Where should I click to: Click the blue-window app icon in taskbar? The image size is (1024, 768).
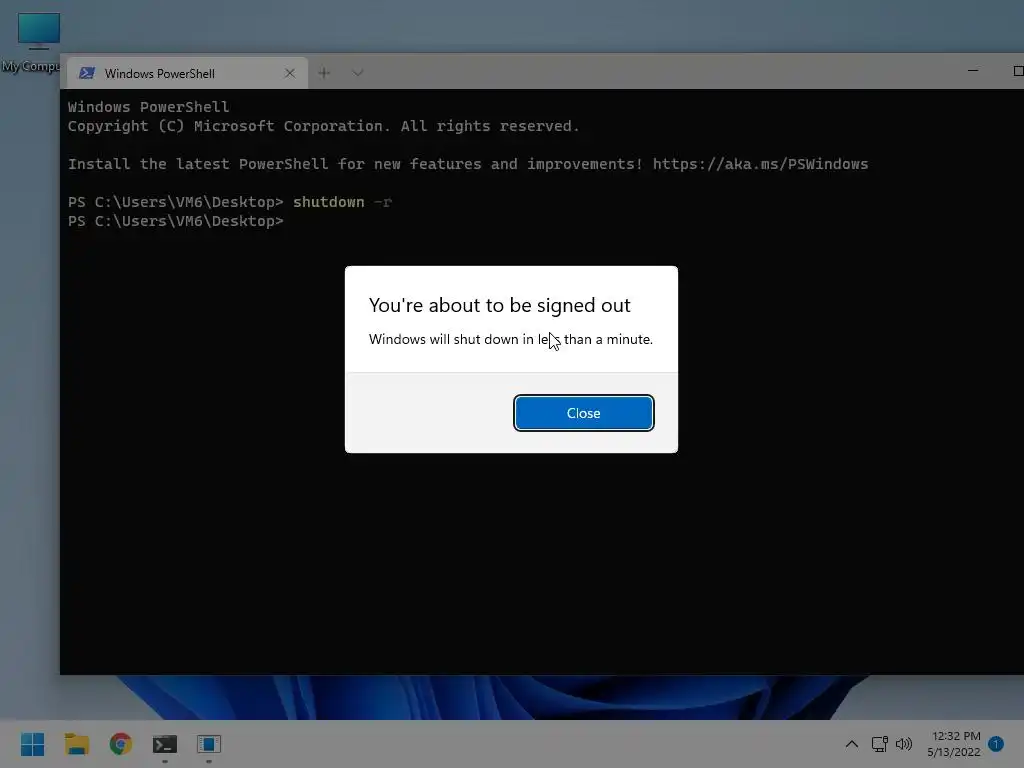pos(209,744)
